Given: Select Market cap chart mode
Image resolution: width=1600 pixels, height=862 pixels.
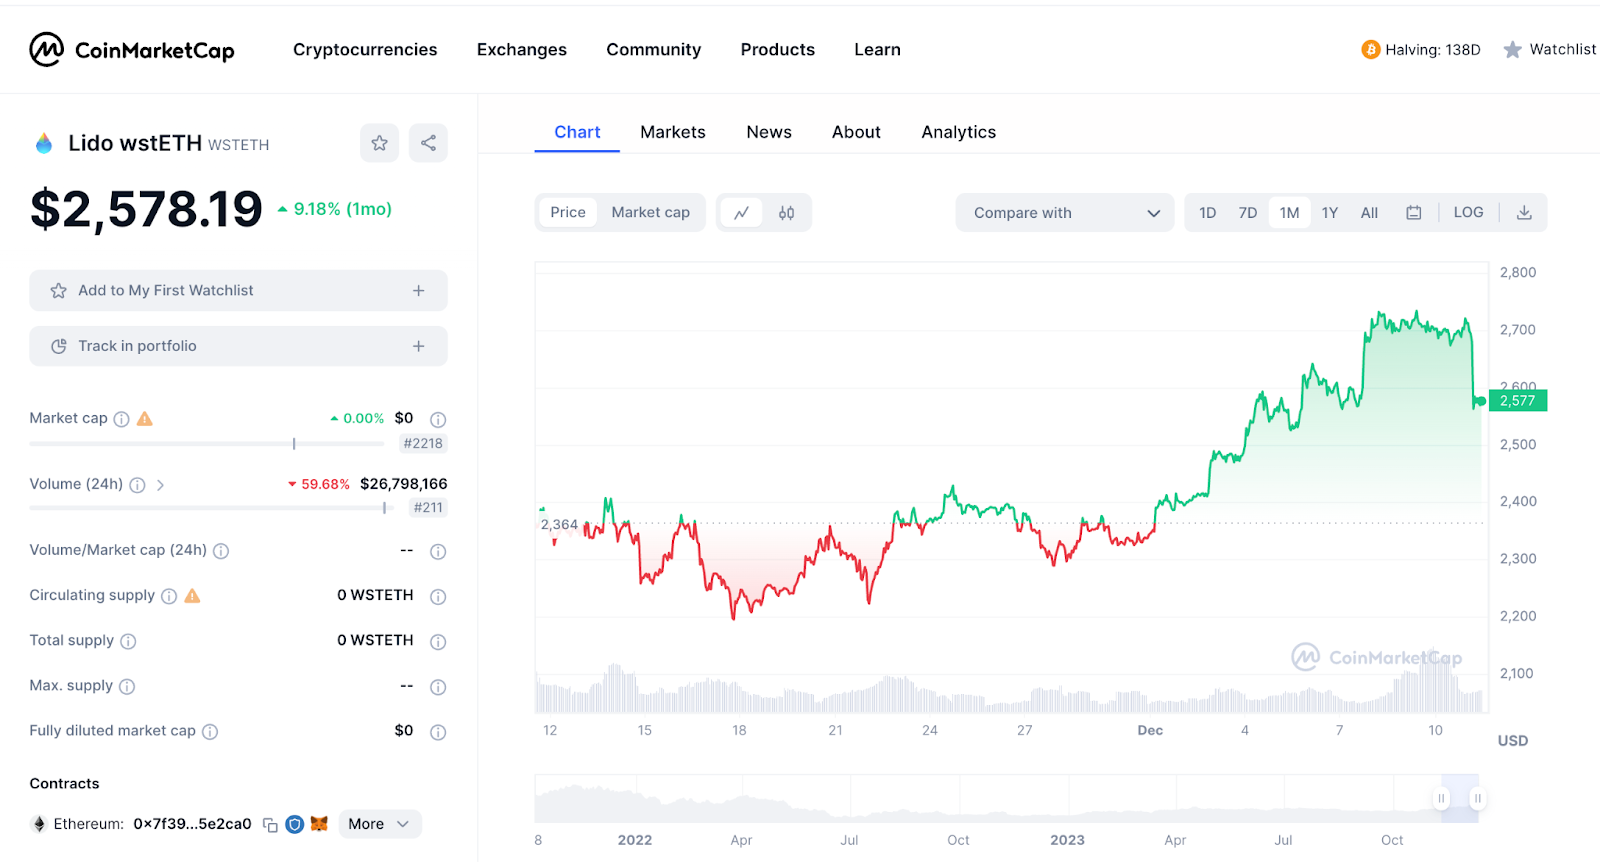Looking at the screenshot, I should [651, 212].
